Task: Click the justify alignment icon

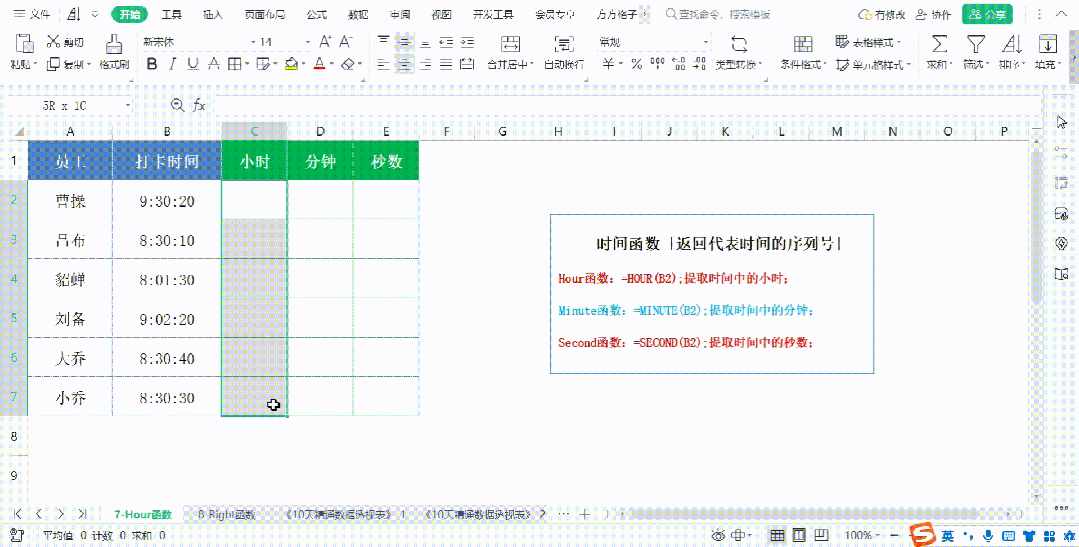Action: [446, 64]
